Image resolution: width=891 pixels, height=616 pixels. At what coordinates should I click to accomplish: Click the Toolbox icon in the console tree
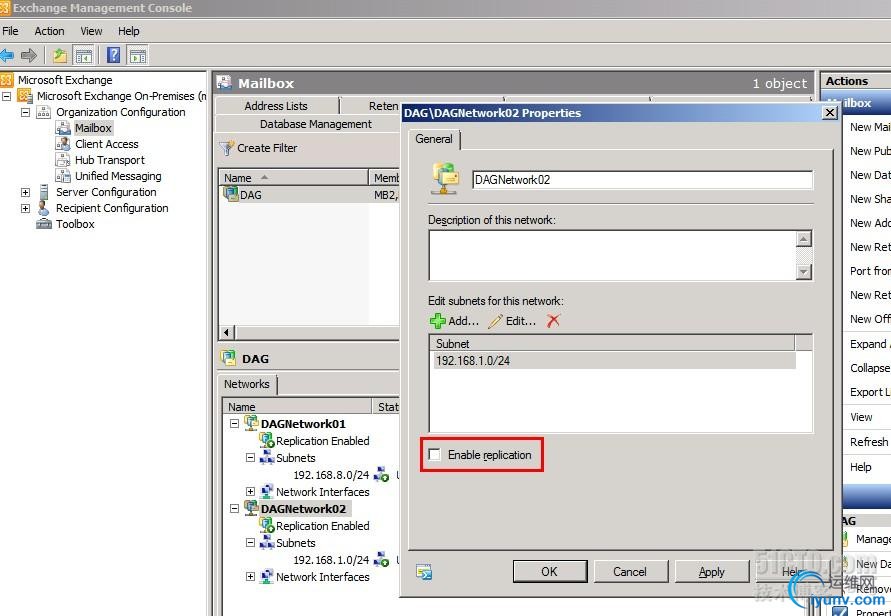44,224
